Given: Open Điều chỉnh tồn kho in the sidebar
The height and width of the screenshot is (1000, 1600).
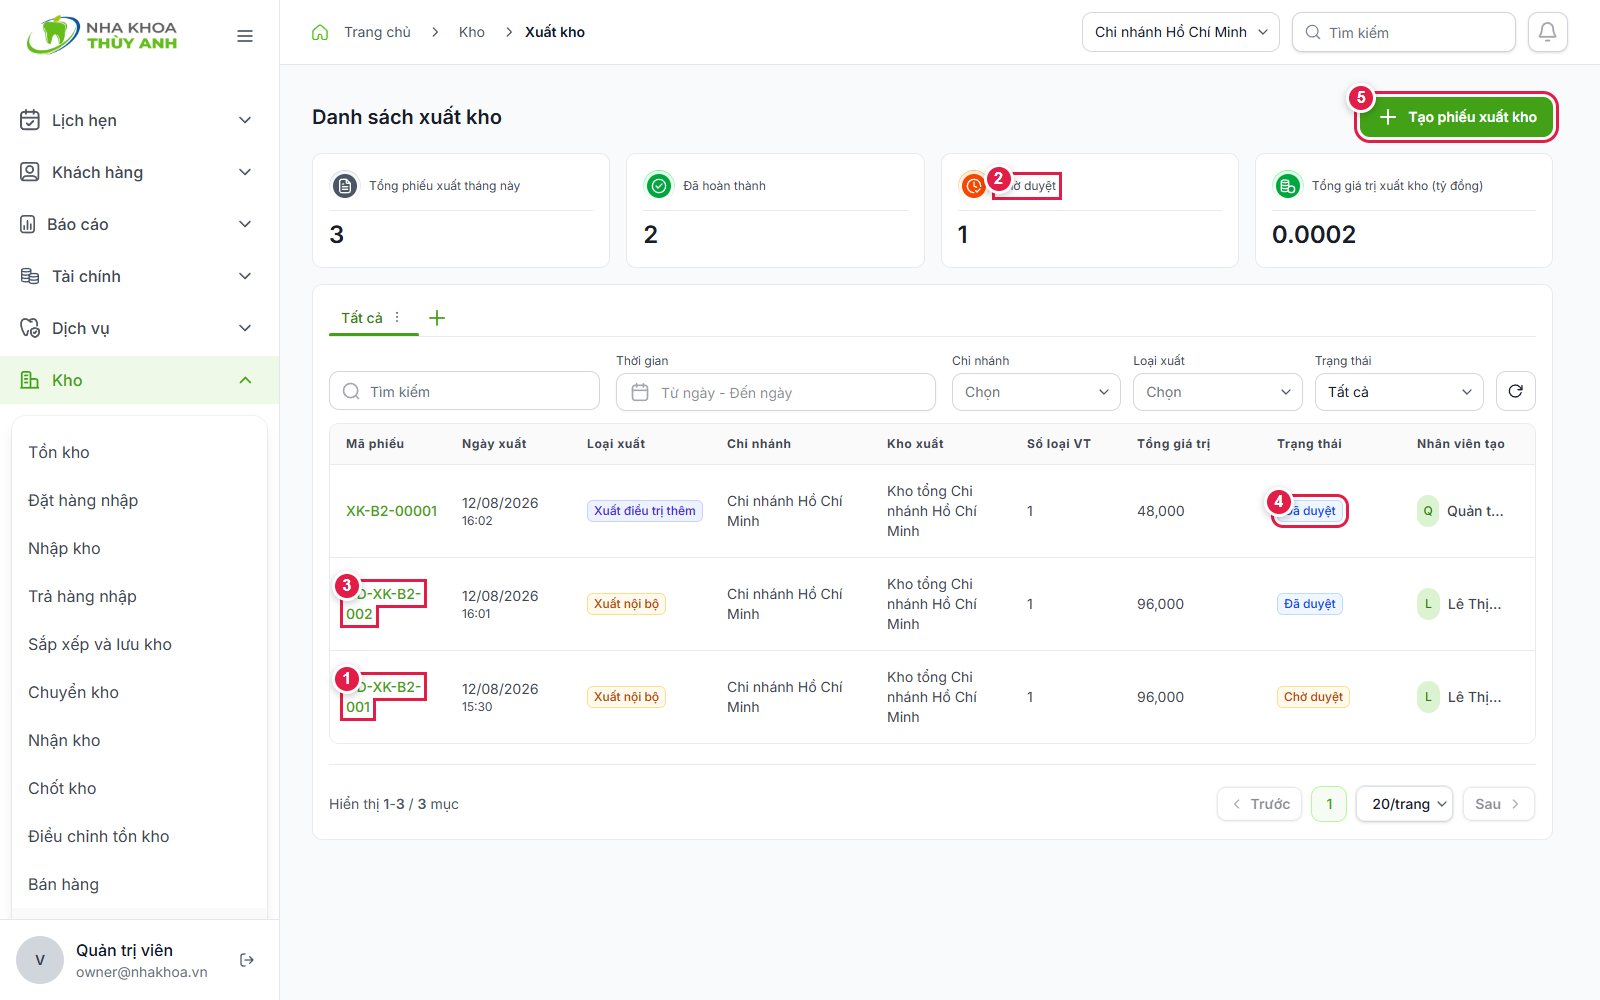Looking at the screenshot, I should coord(99,836).
